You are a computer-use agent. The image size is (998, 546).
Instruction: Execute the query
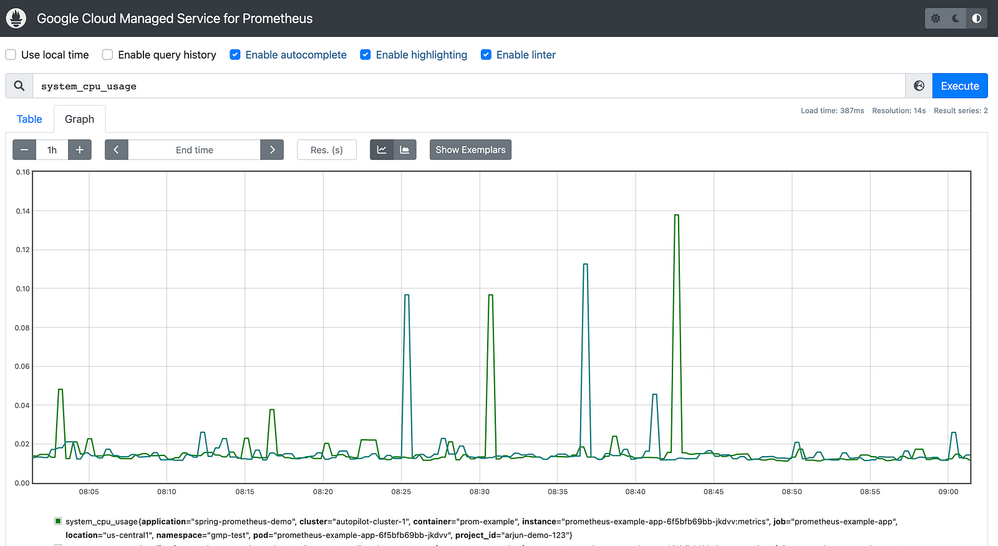pos(960,86)
